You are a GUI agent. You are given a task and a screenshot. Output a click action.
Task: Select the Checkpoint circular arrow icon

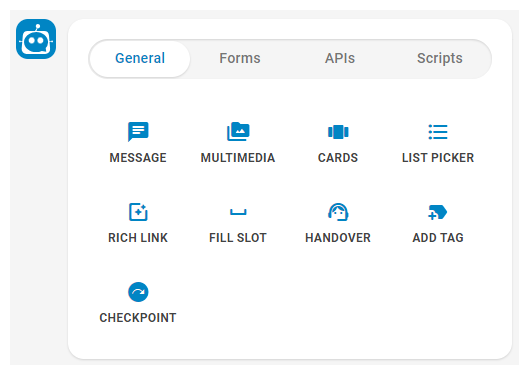(x=138, y=292)
